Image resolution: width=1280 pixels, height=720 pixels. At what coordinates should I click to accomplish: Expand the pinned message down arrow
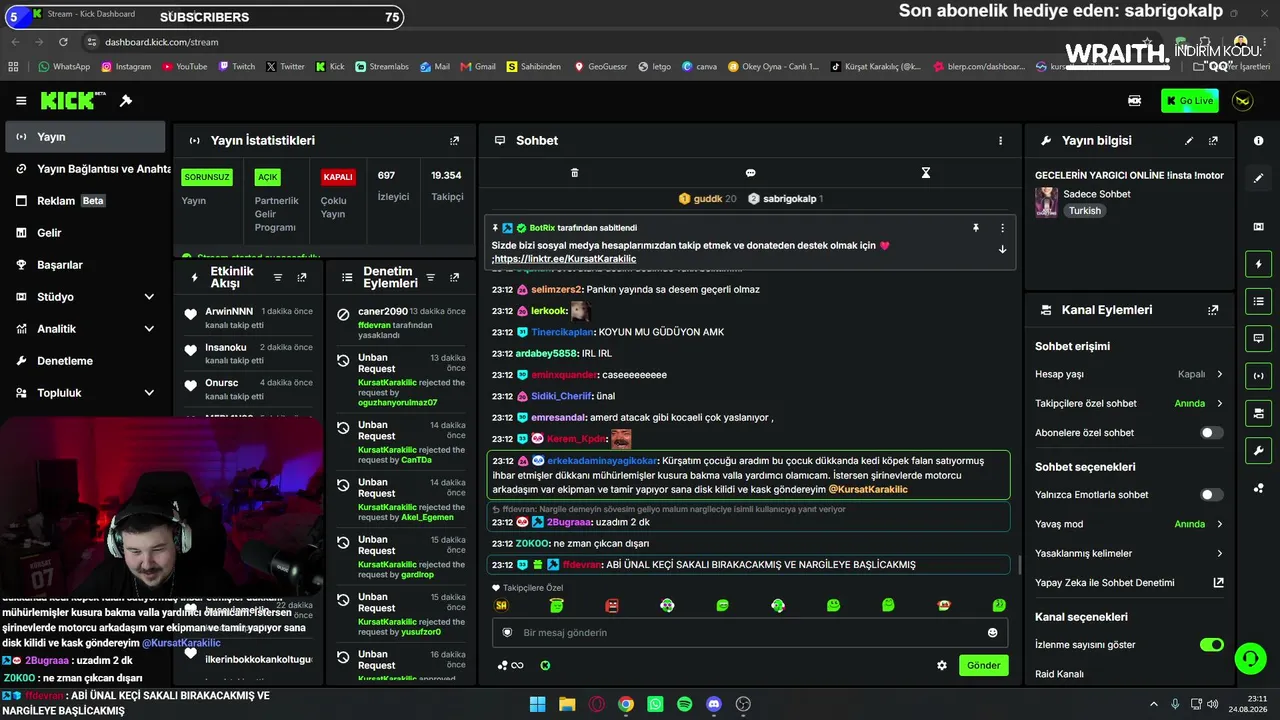(1002, 250)
